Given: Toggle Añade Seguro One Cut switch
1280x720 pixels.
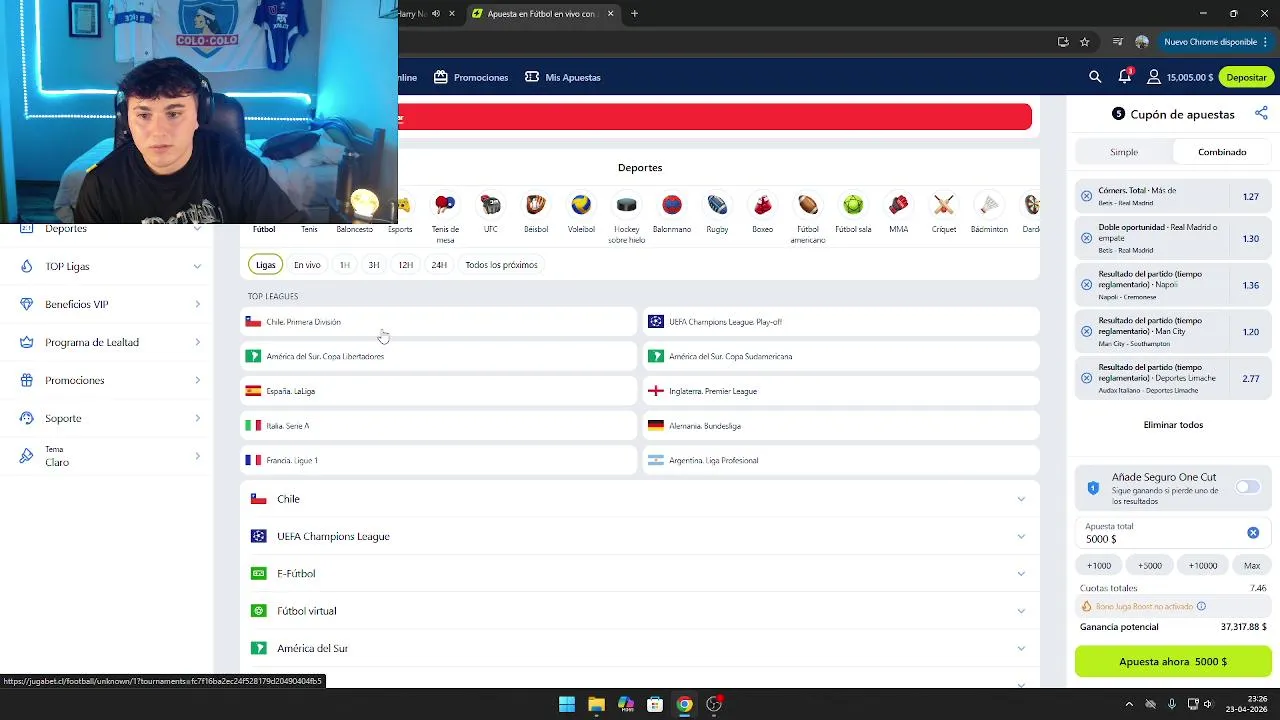Looking at the screenshot, I should point(1247,487).
